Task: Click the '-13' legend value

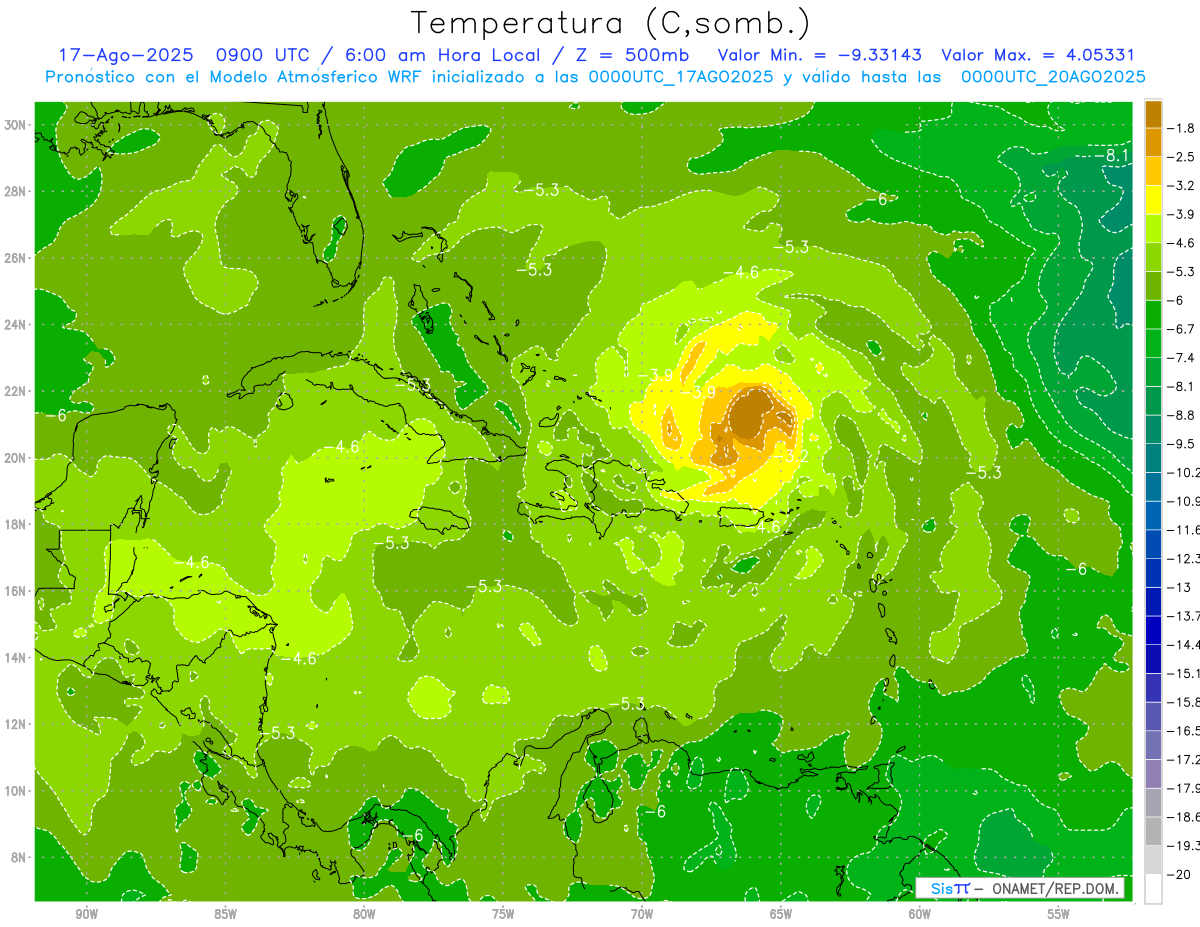Action: (1179, 587)
